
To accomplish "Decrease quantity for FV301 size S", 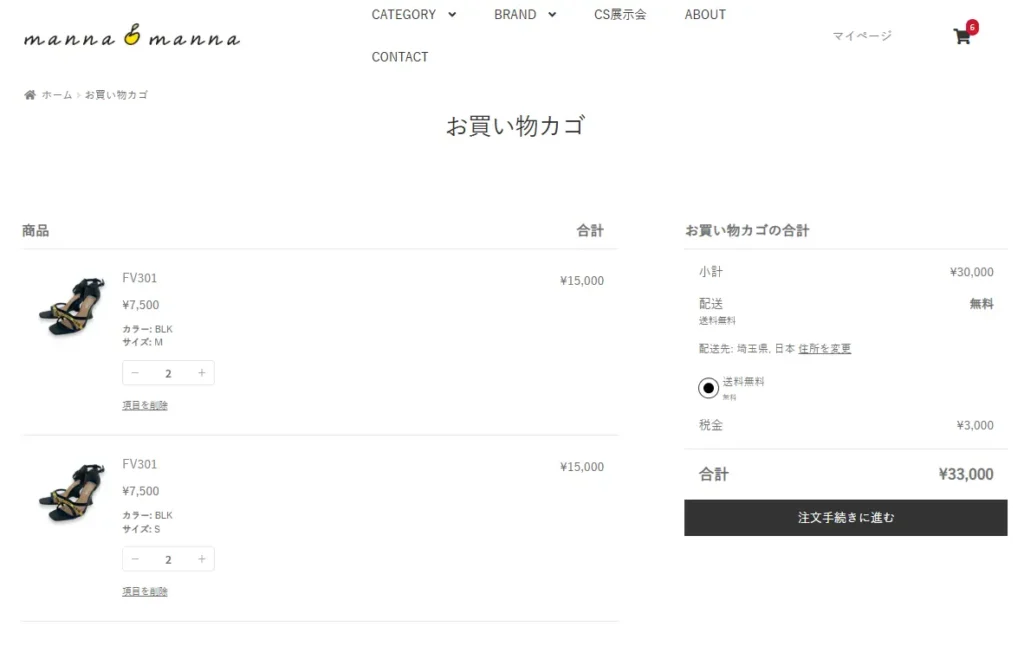I will pyautogui.click(x=135, y=559).
